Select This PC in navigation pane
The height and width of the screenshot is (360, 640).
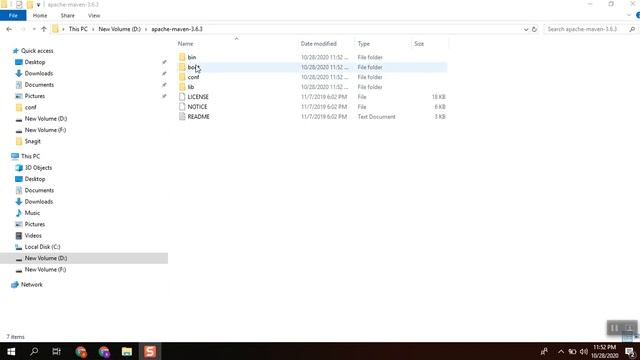click(30, 156)
